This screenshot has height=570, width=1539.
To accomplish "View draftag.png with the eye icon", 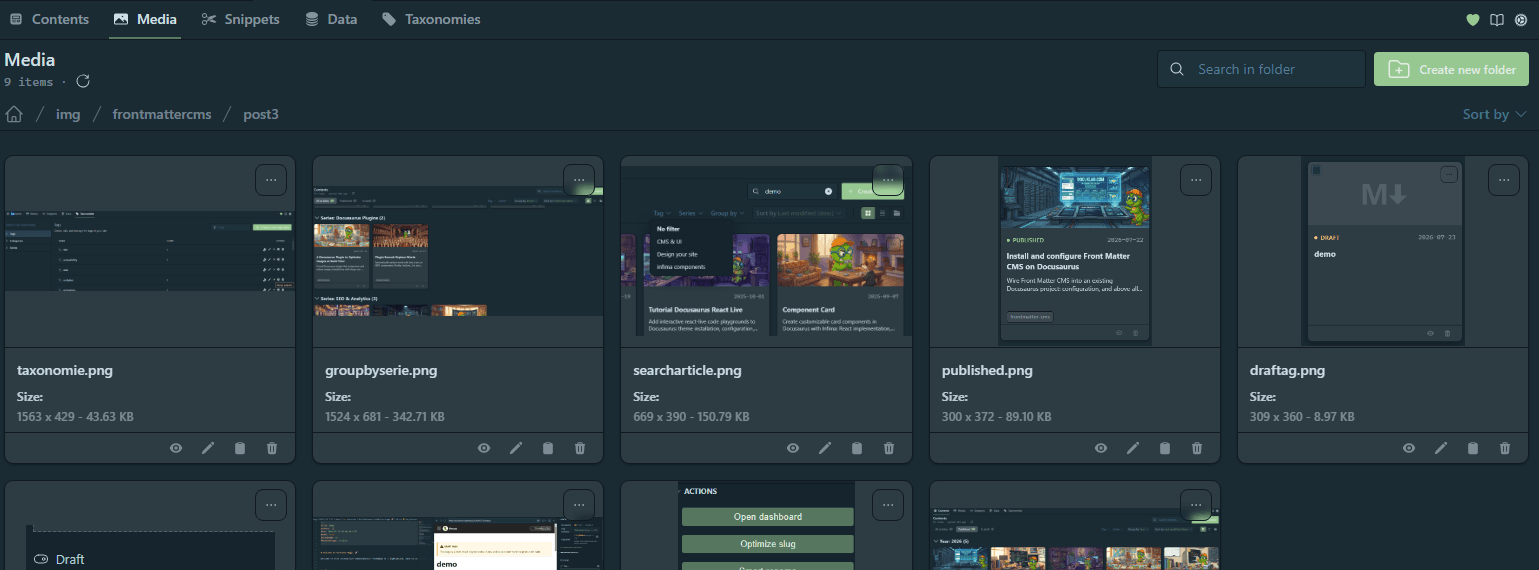I will coord(1409,448).
